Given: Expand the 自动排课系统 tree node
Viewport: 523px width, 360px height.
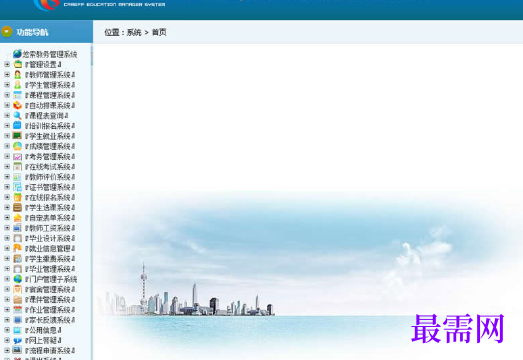Looking at the screenshot, I should [x=7, y=105].
